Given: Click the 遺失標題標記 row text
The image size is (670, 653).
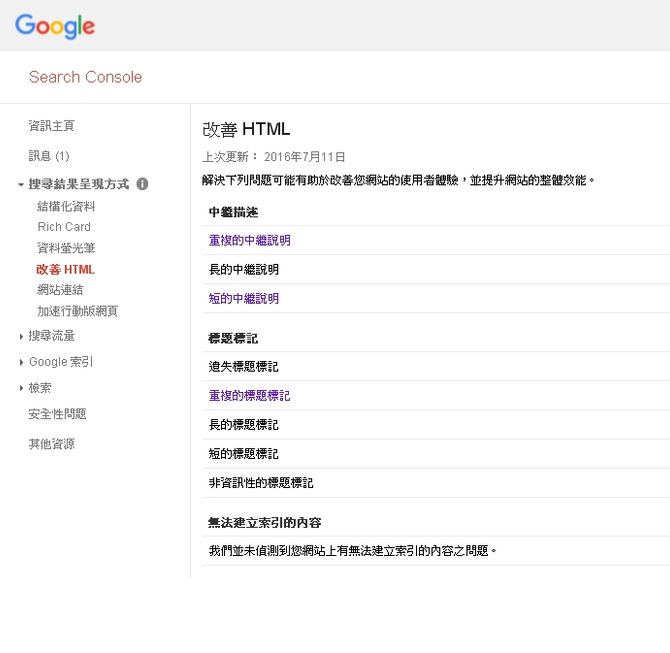Looking at the screenshot, I should pos(244,366).
